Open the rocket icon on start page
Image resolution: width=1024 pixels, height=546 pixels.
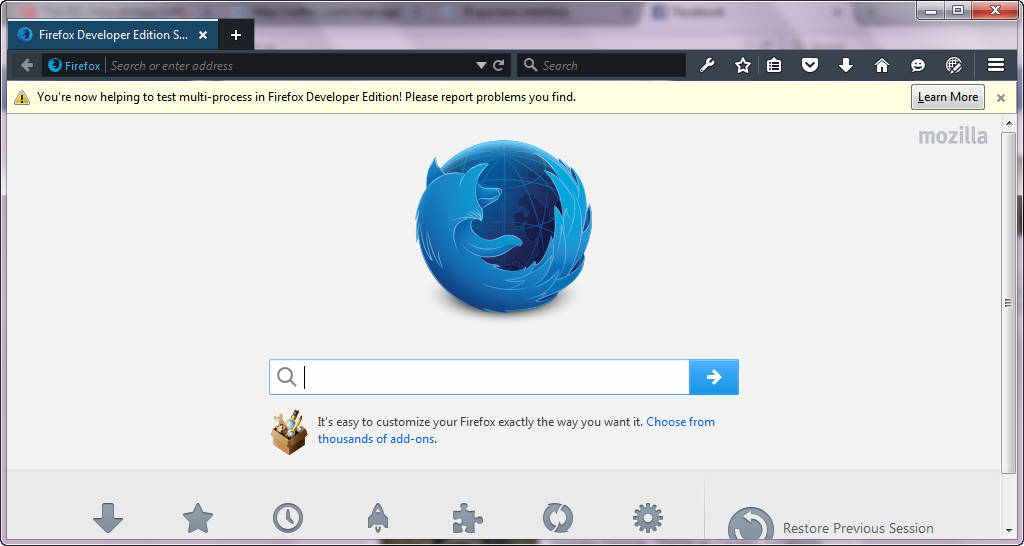click(378, 519)
